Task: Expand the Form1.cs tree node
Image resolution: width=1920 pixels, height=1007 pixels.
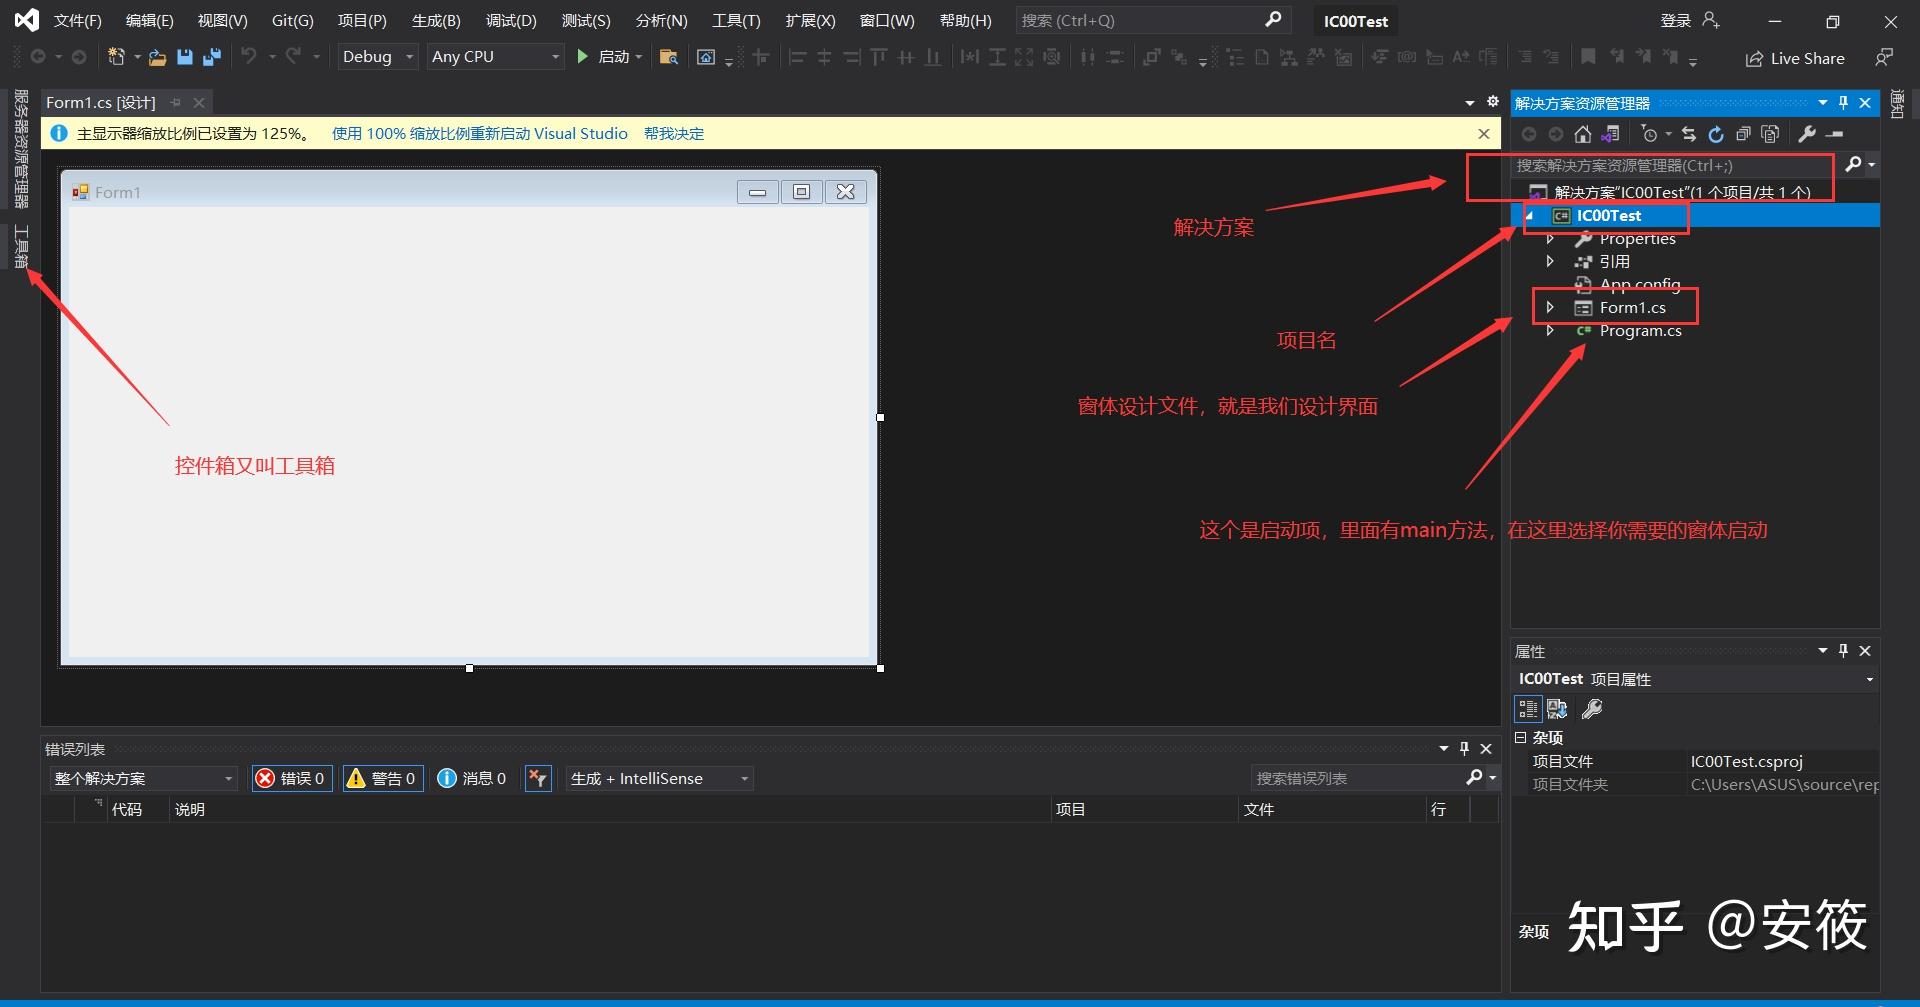Action: click(1550, 307)
